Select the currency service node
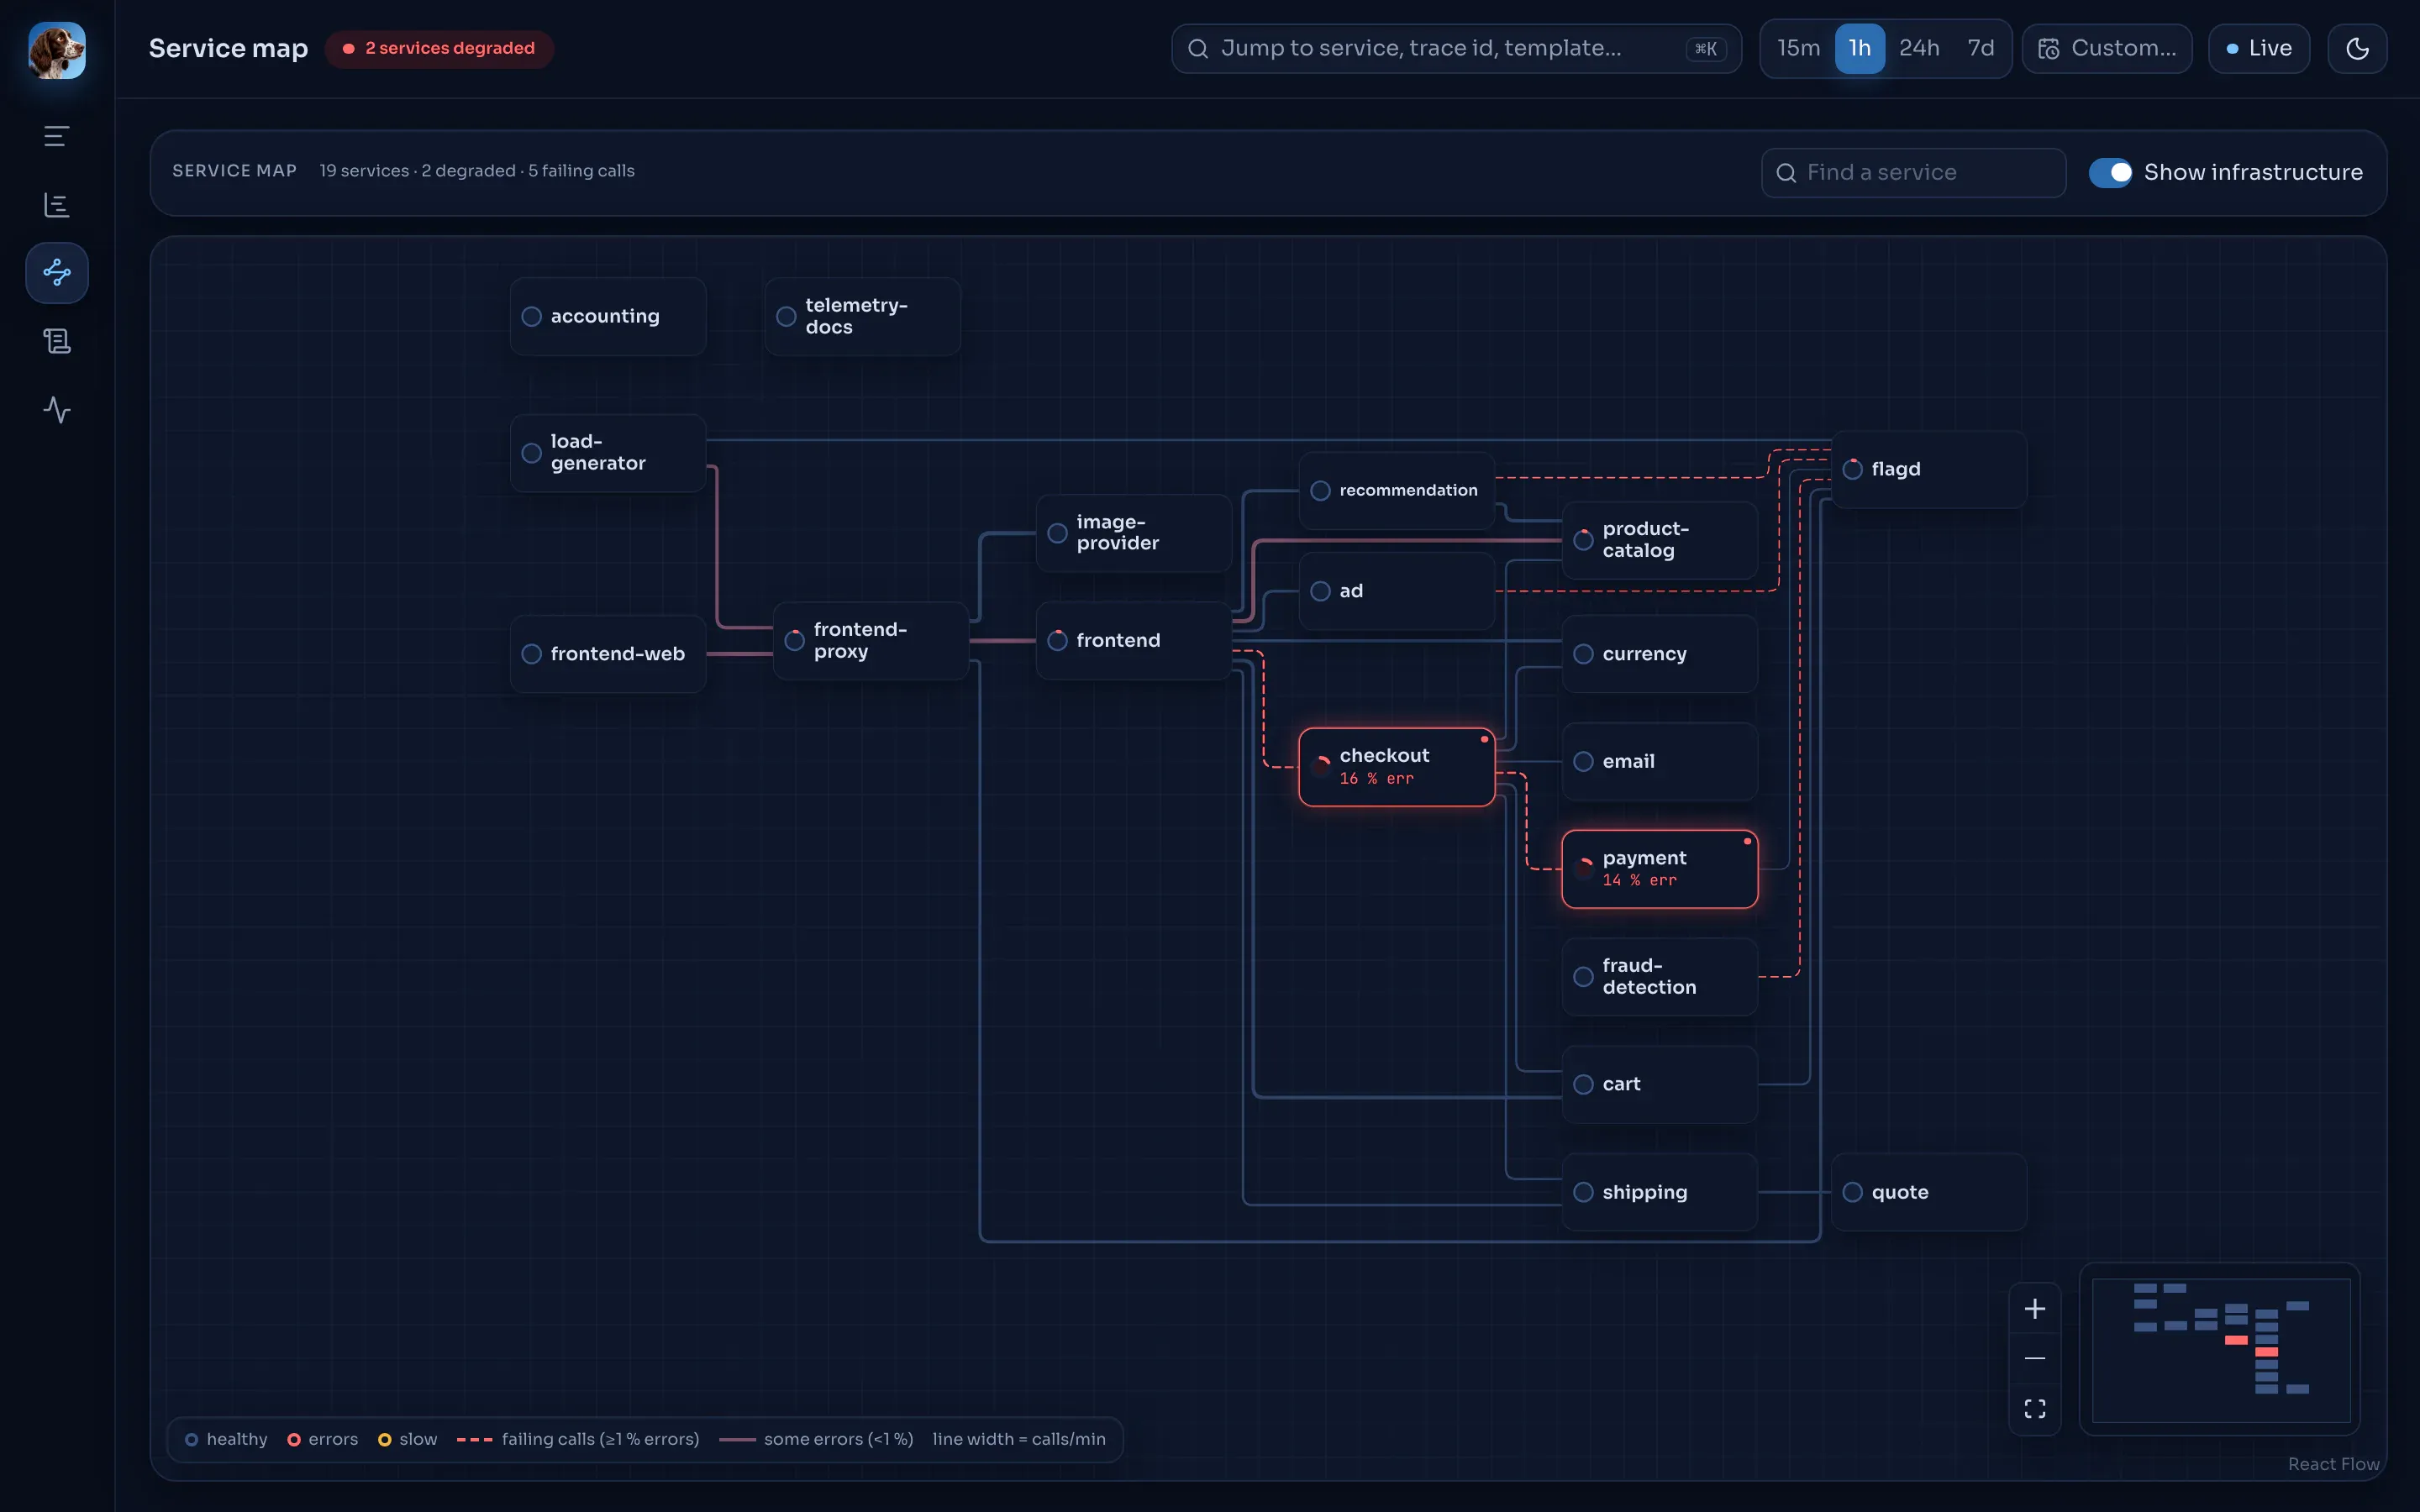The image size is (2420, 1512). (x=1659, y=653)
